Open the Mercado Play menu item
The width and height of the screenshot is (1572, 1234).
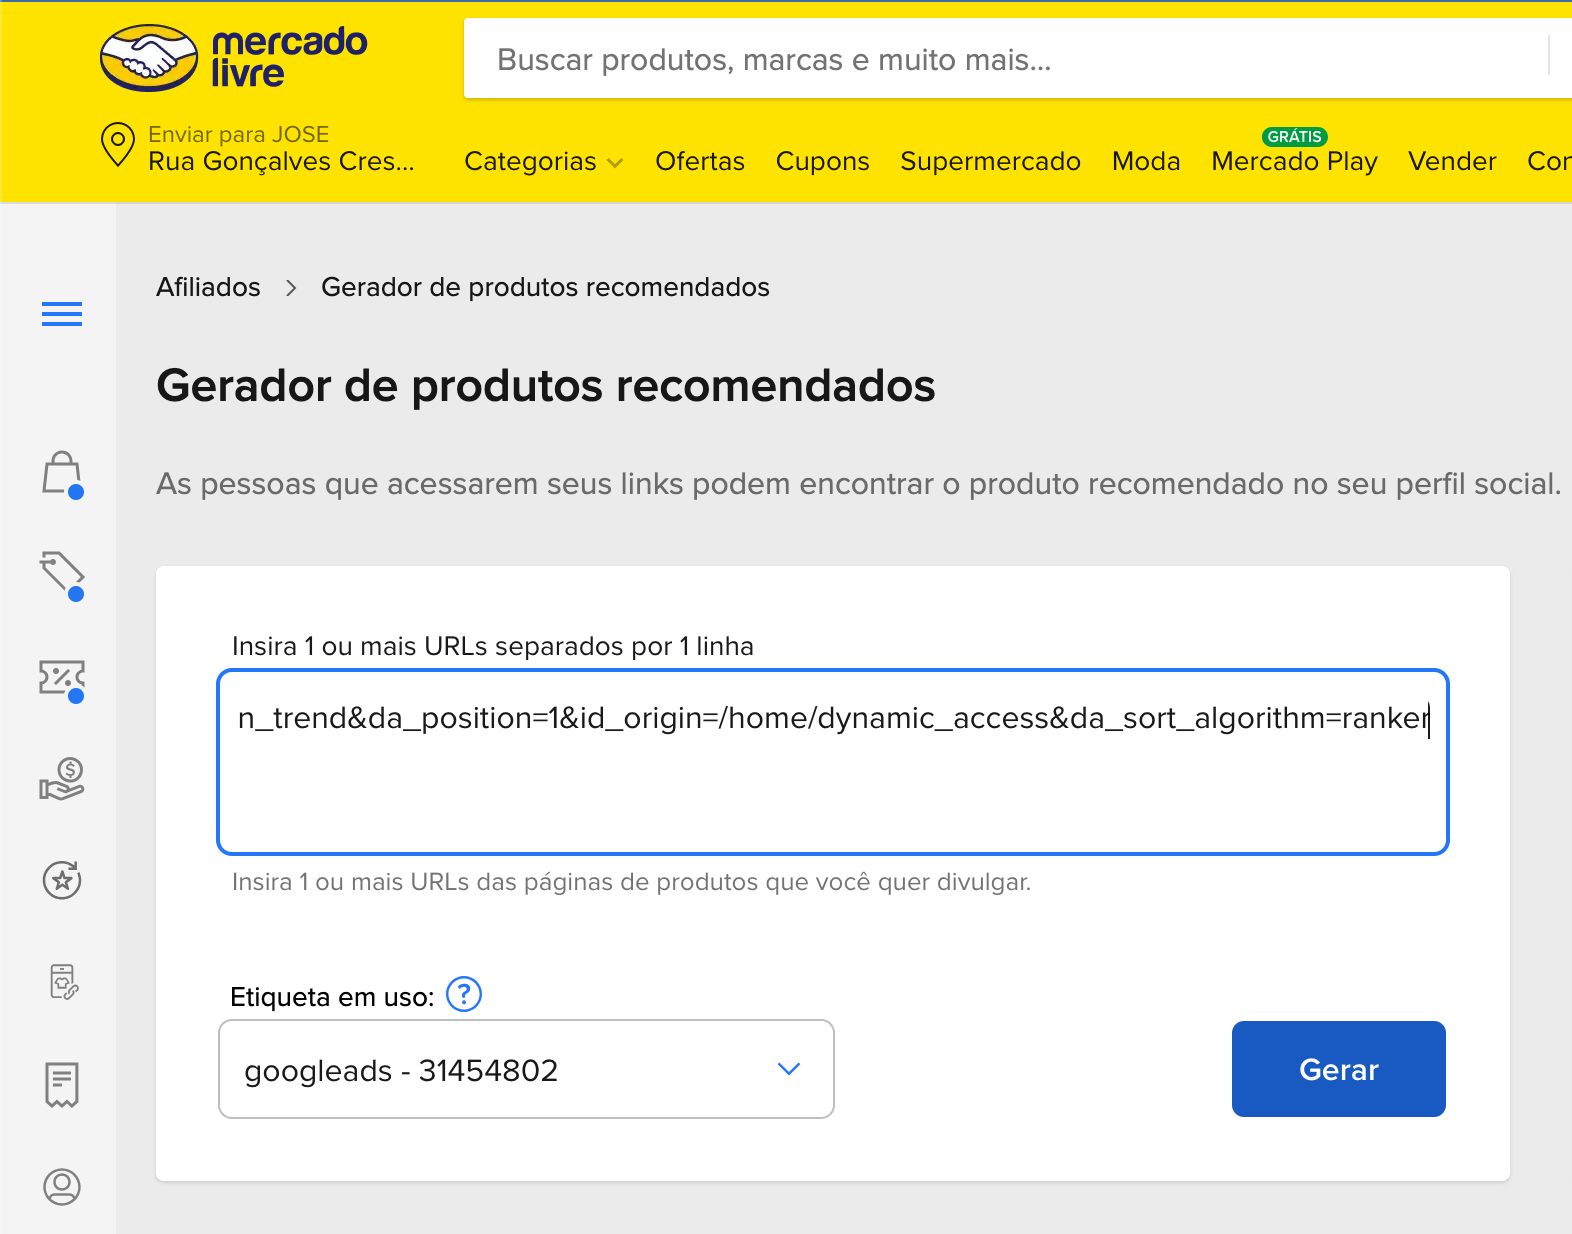point(1294,162)
